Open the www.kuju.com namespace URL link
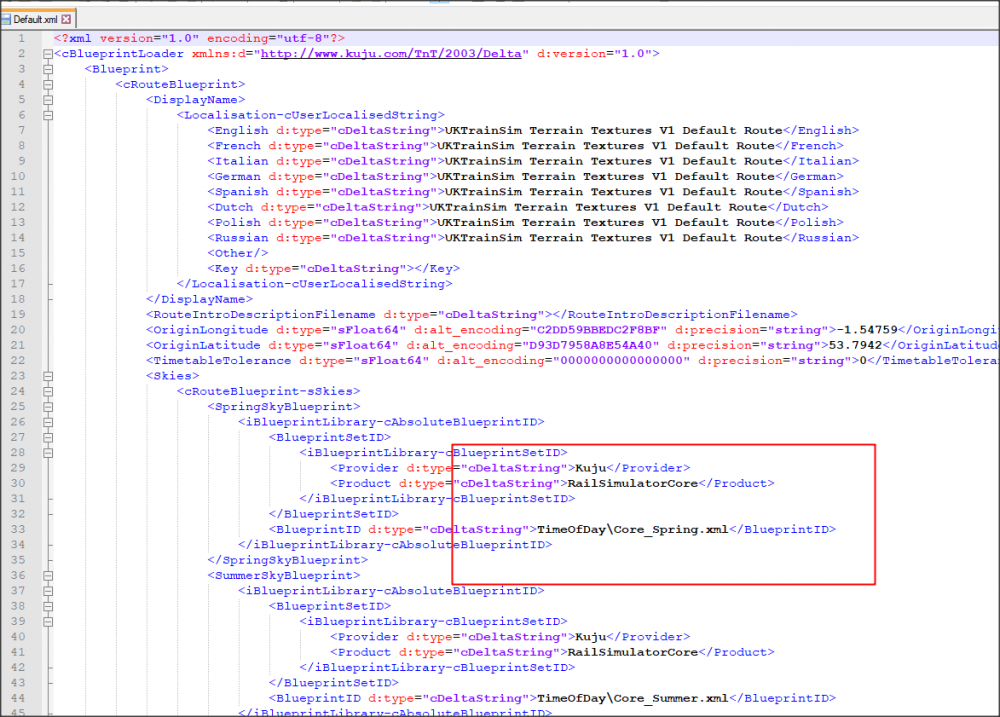Image resolution: width=1000 pixels, height=717 pixels. [x=392, y=54]
